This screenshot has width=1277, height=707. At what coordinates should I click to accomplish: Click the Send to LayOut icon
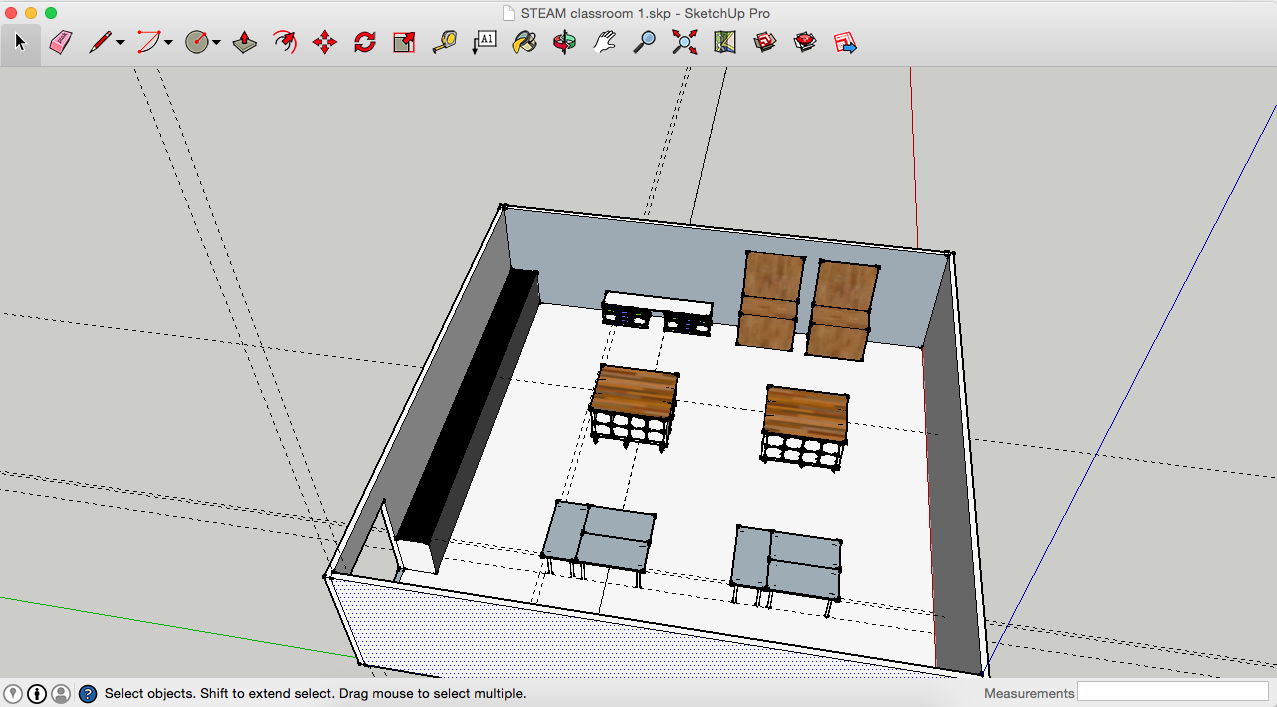[x=845, y=43]
